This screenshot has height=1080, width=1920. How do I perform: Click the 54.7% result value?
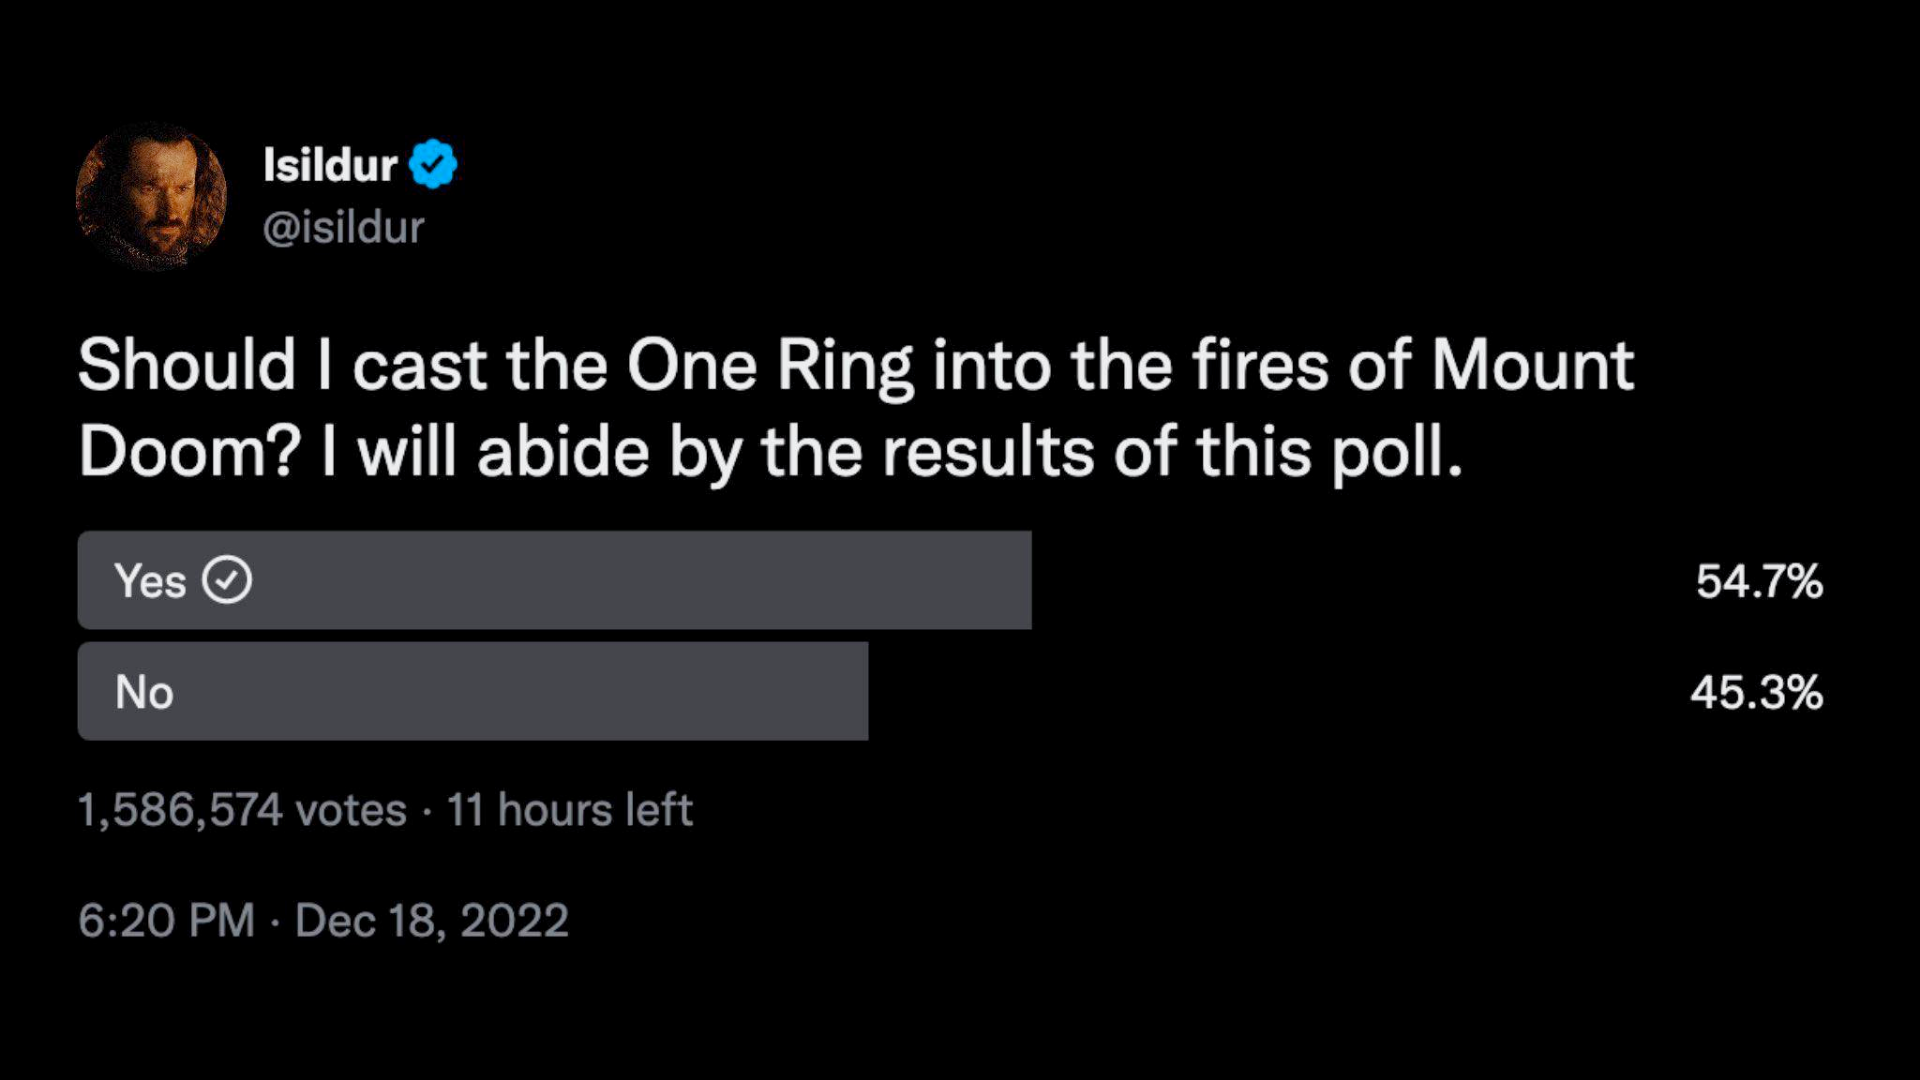click(1759, 581)
